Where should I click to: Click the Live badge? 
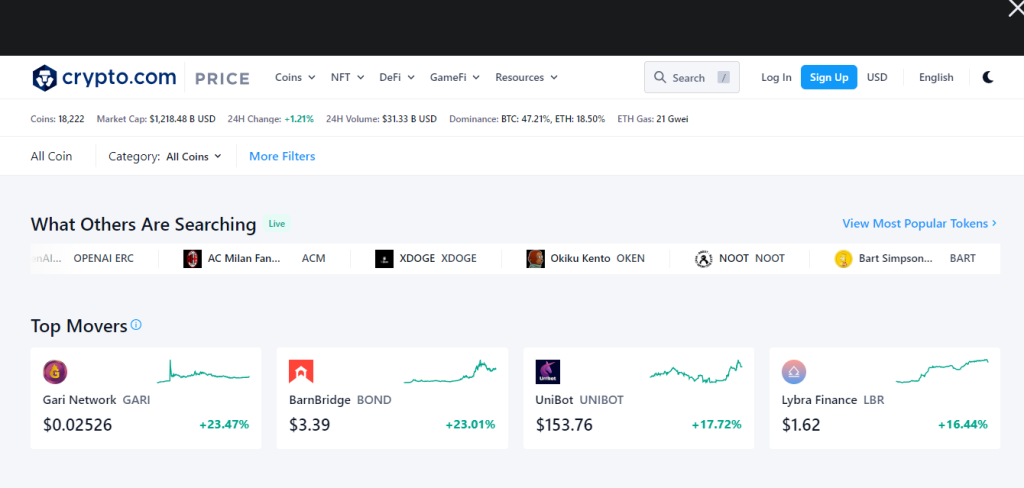click(277, 223)
